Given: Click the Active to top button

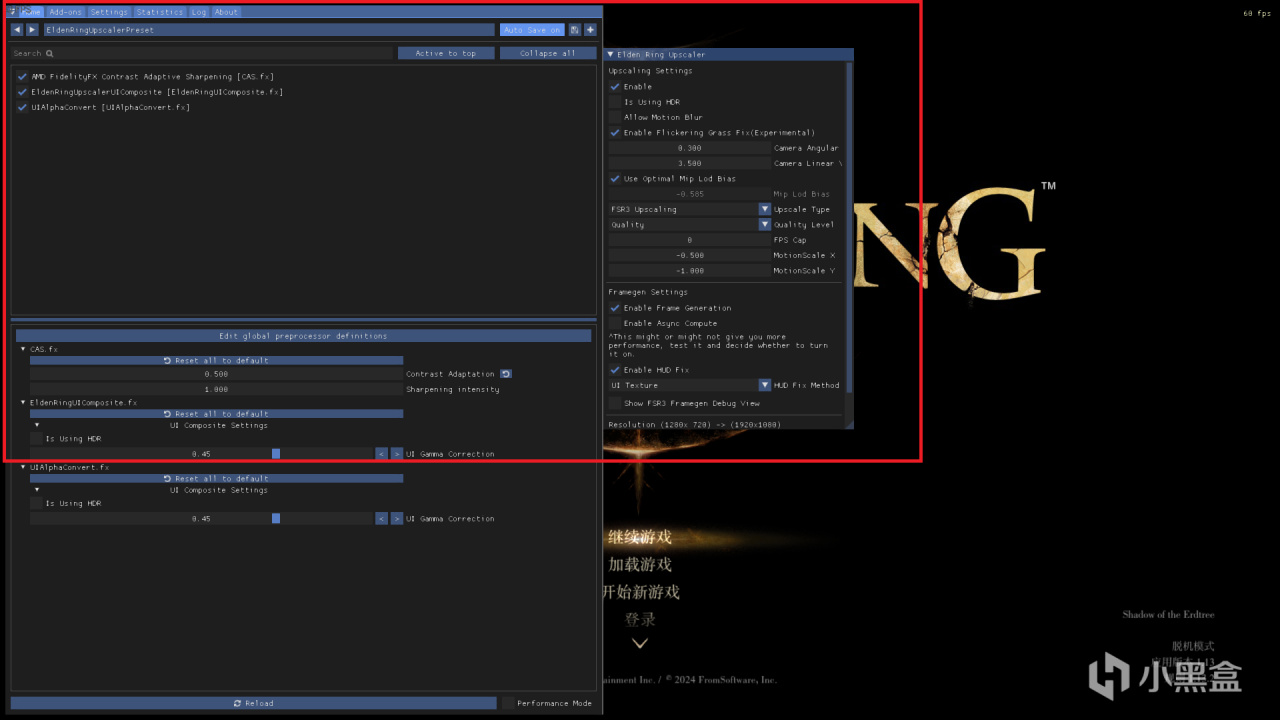Looking at the screenshot, I should (446, 53).
